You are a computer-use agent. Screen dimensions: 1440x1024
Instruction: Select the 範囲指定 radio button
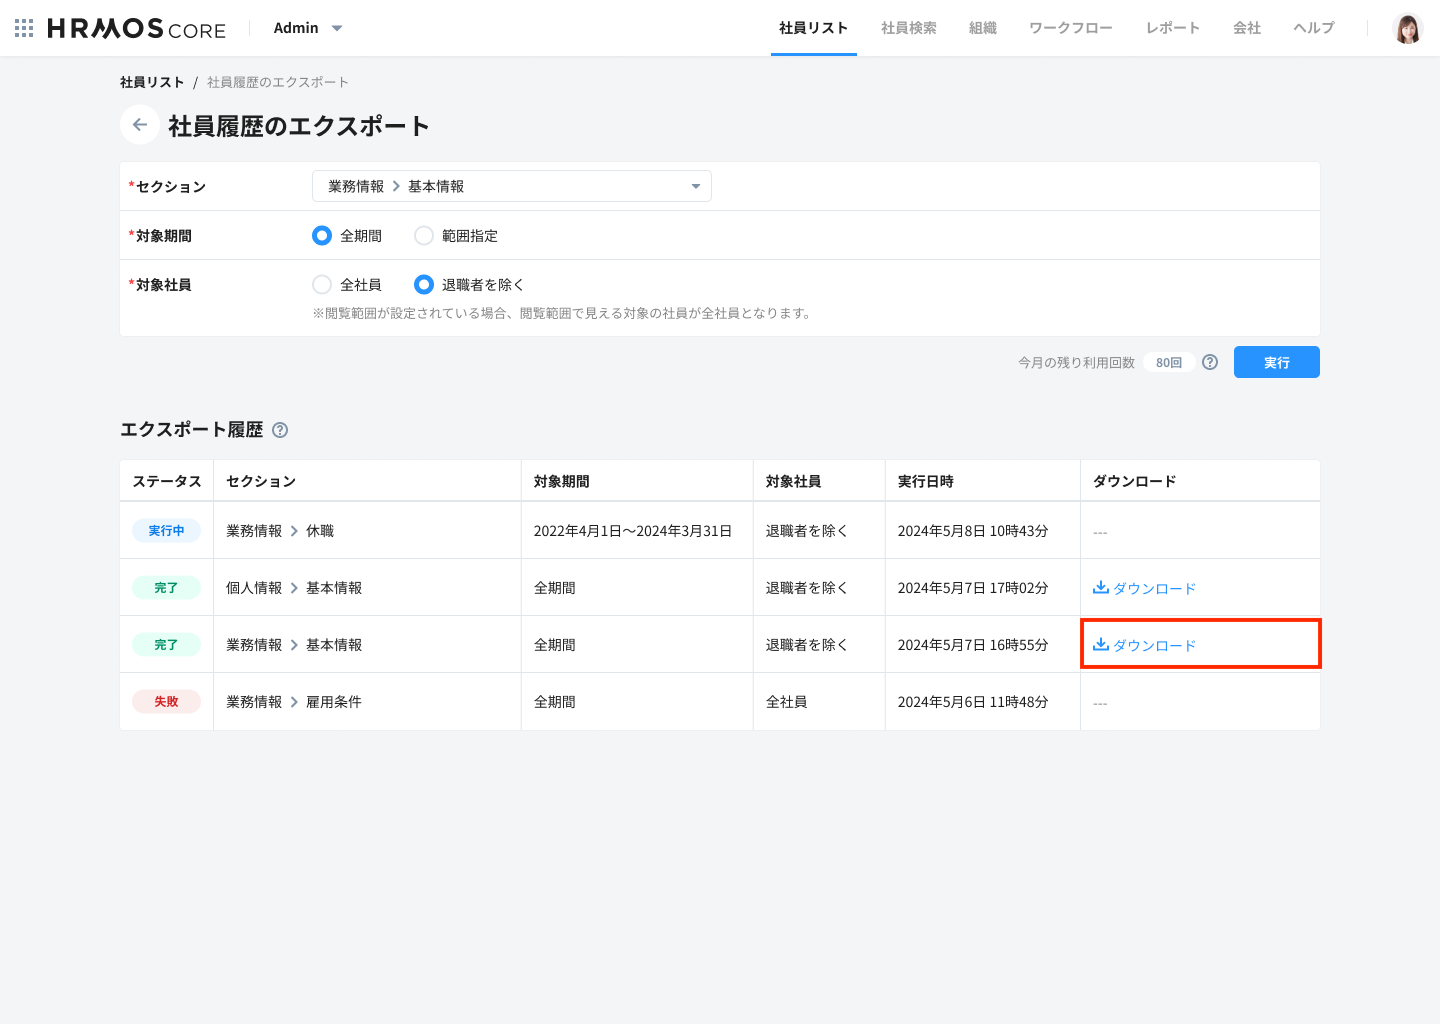(423, 235)
